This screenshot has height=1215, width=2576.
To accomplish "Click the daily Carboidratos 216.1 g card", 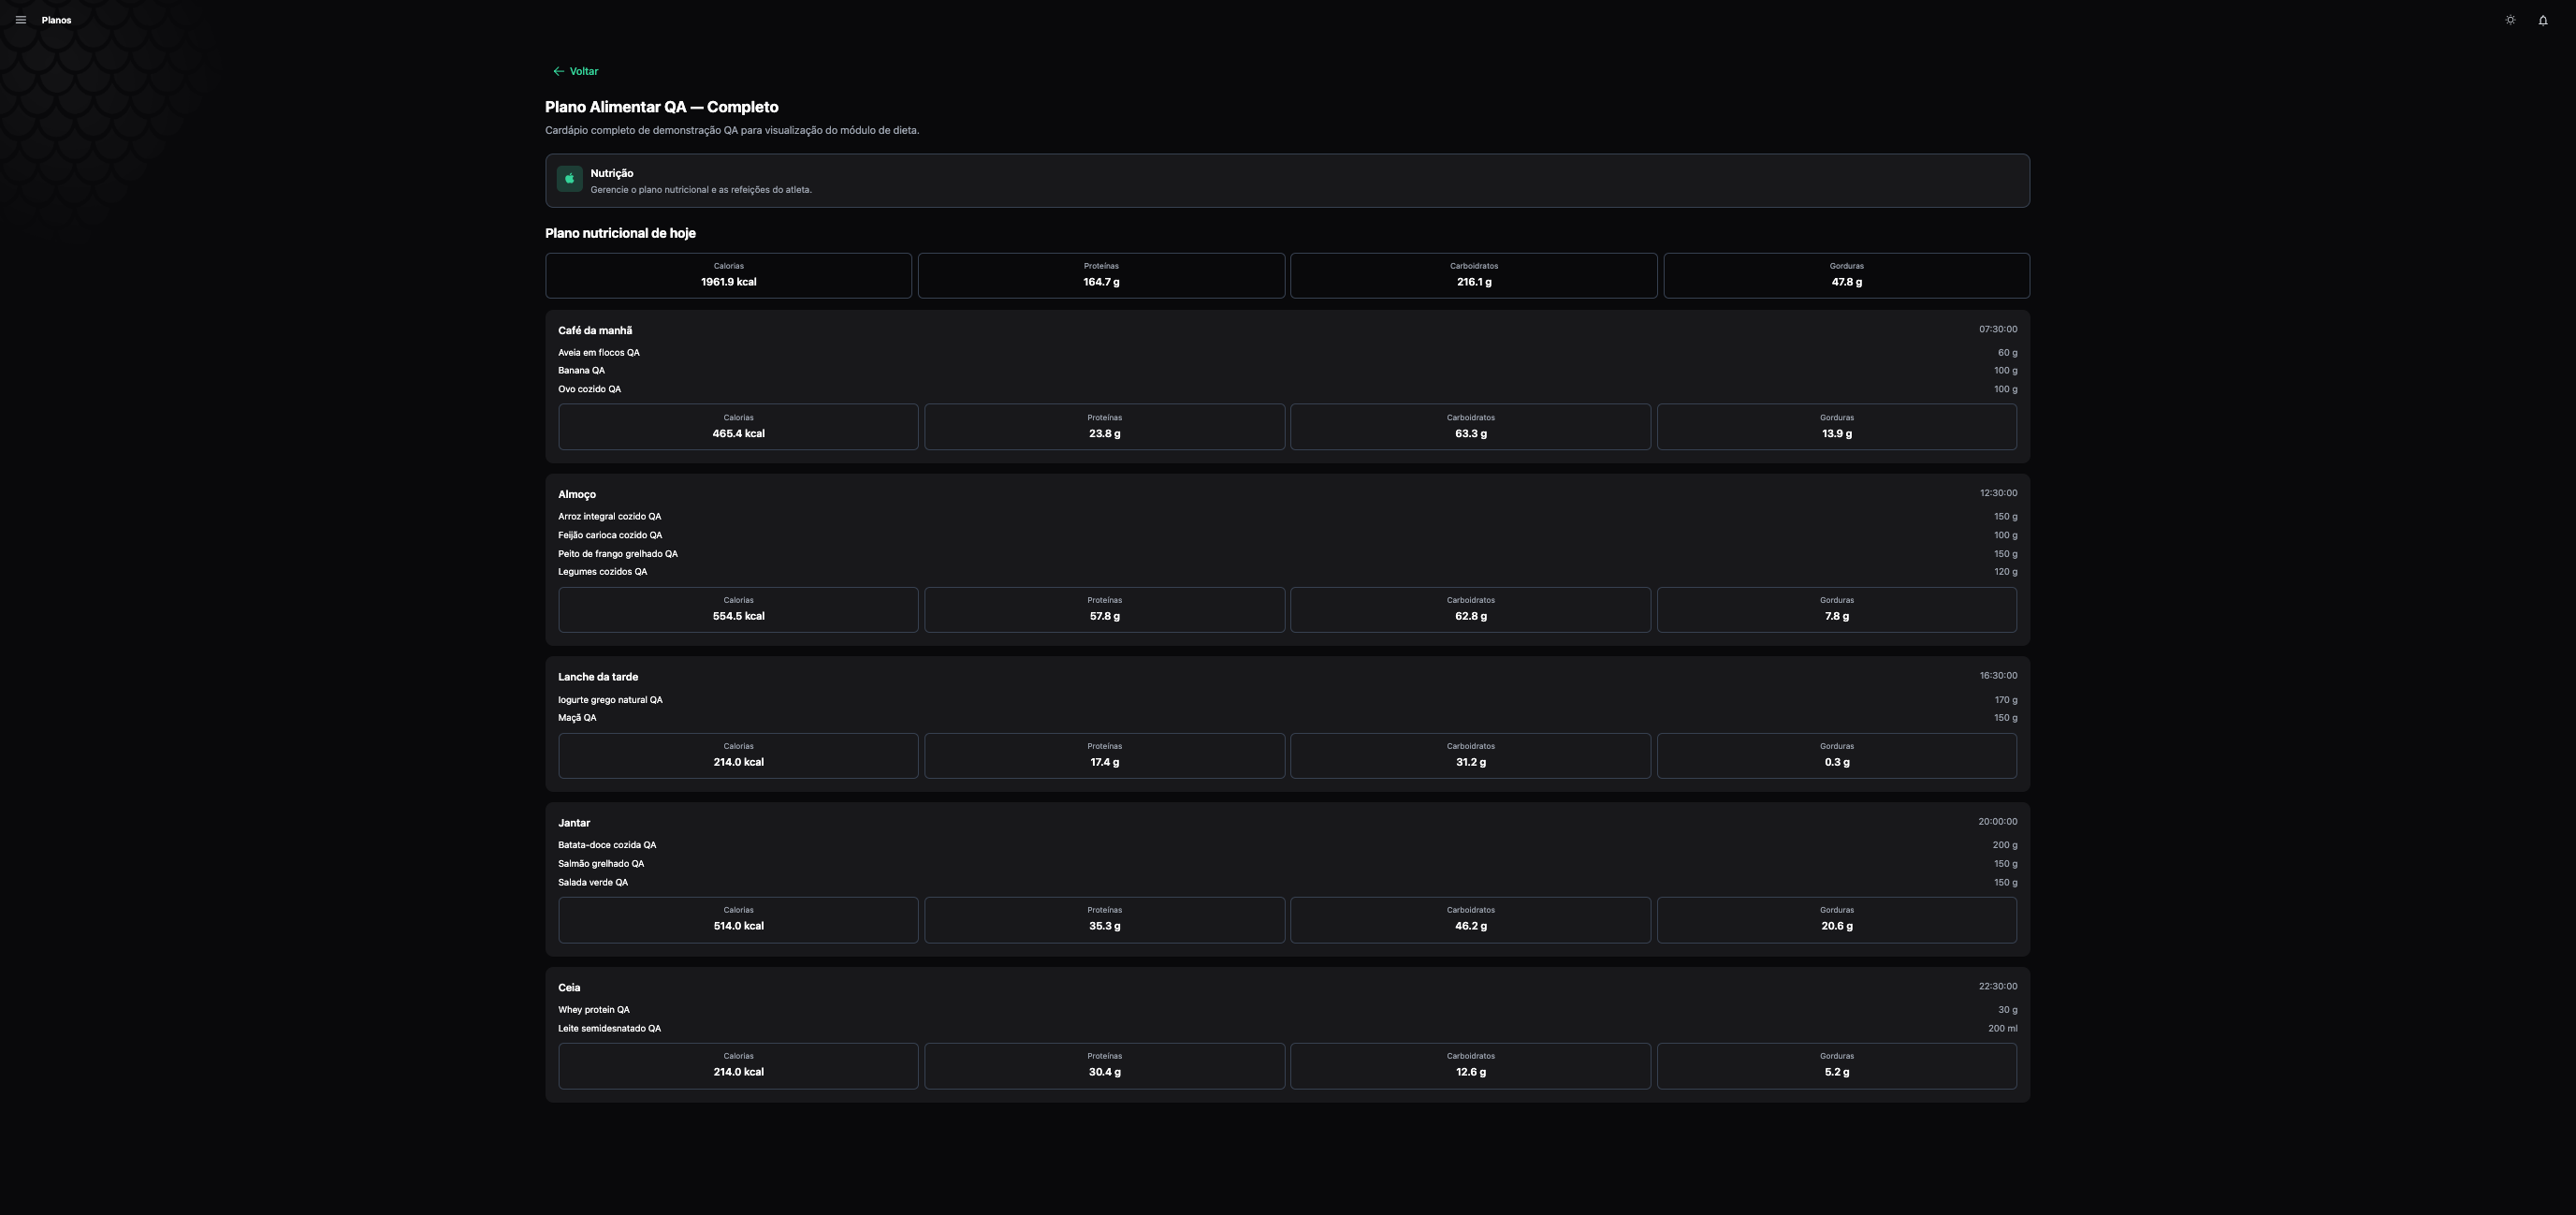I will (x=1473, y=275).
